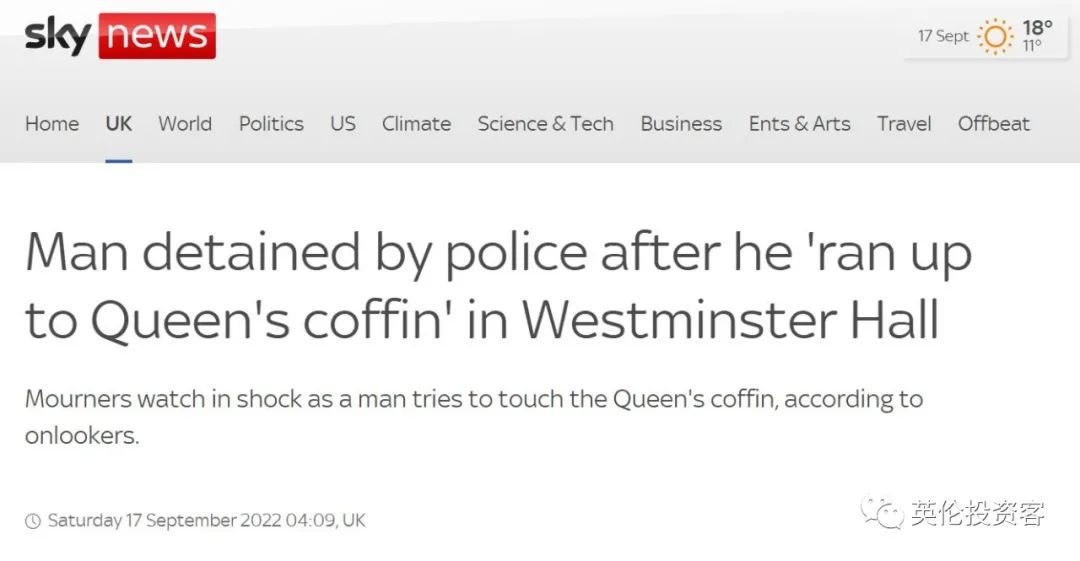The height and width of the screenshot is (561, 1080).
Task: Select the UK tab
Action: point(118,123)
